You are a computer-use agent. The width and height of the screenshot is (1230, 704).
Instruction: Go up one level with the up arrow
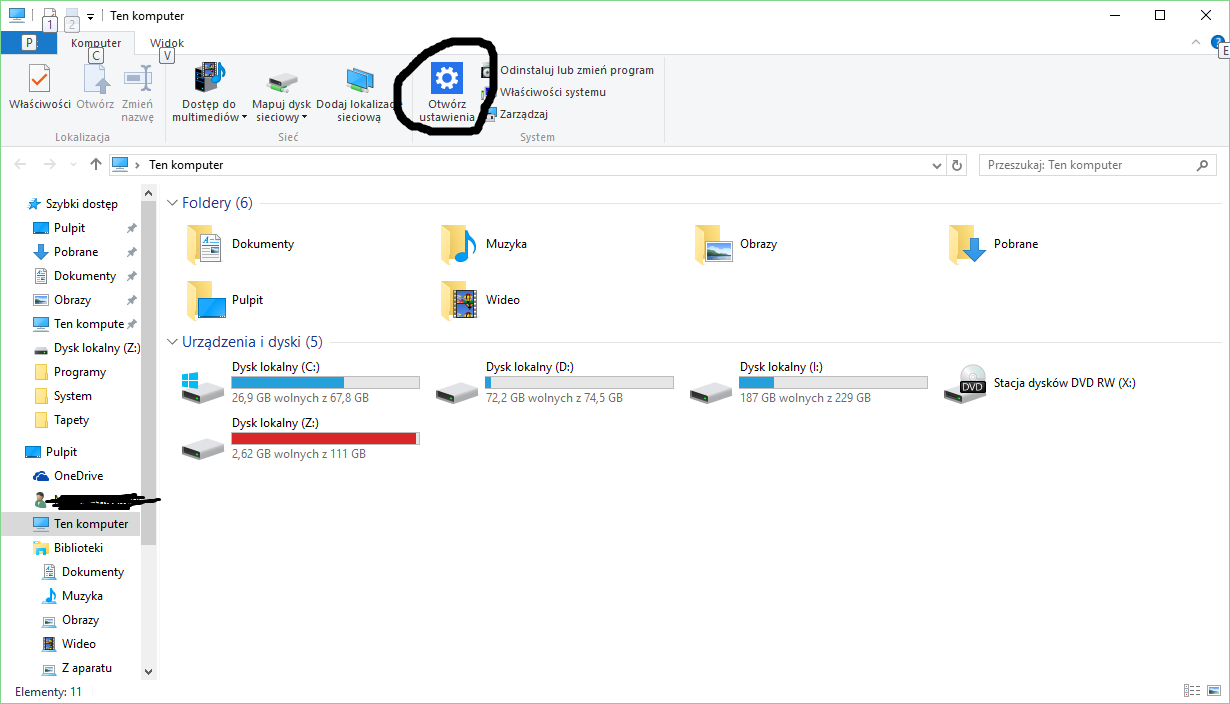click(x=96, y=165)
